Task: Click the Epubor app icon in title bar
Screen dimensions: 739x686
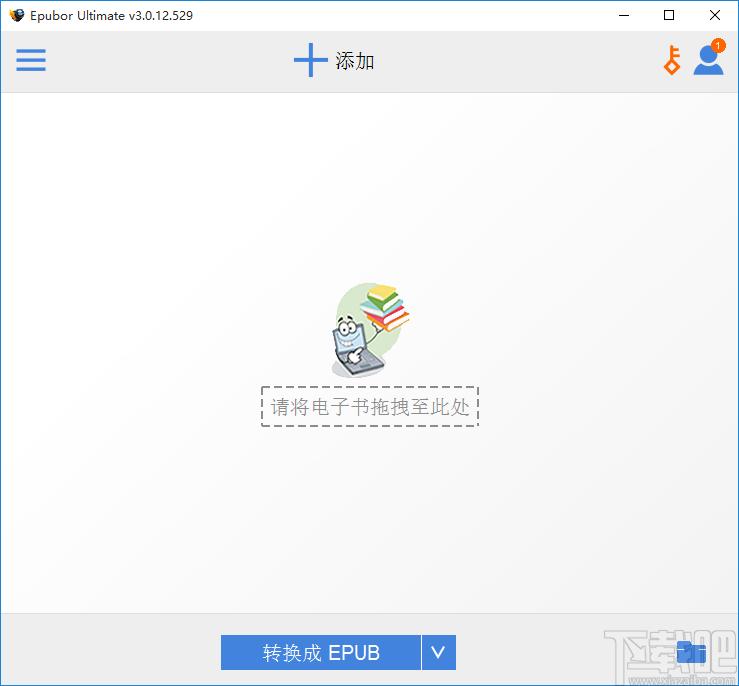Action: tap(16, 16)
